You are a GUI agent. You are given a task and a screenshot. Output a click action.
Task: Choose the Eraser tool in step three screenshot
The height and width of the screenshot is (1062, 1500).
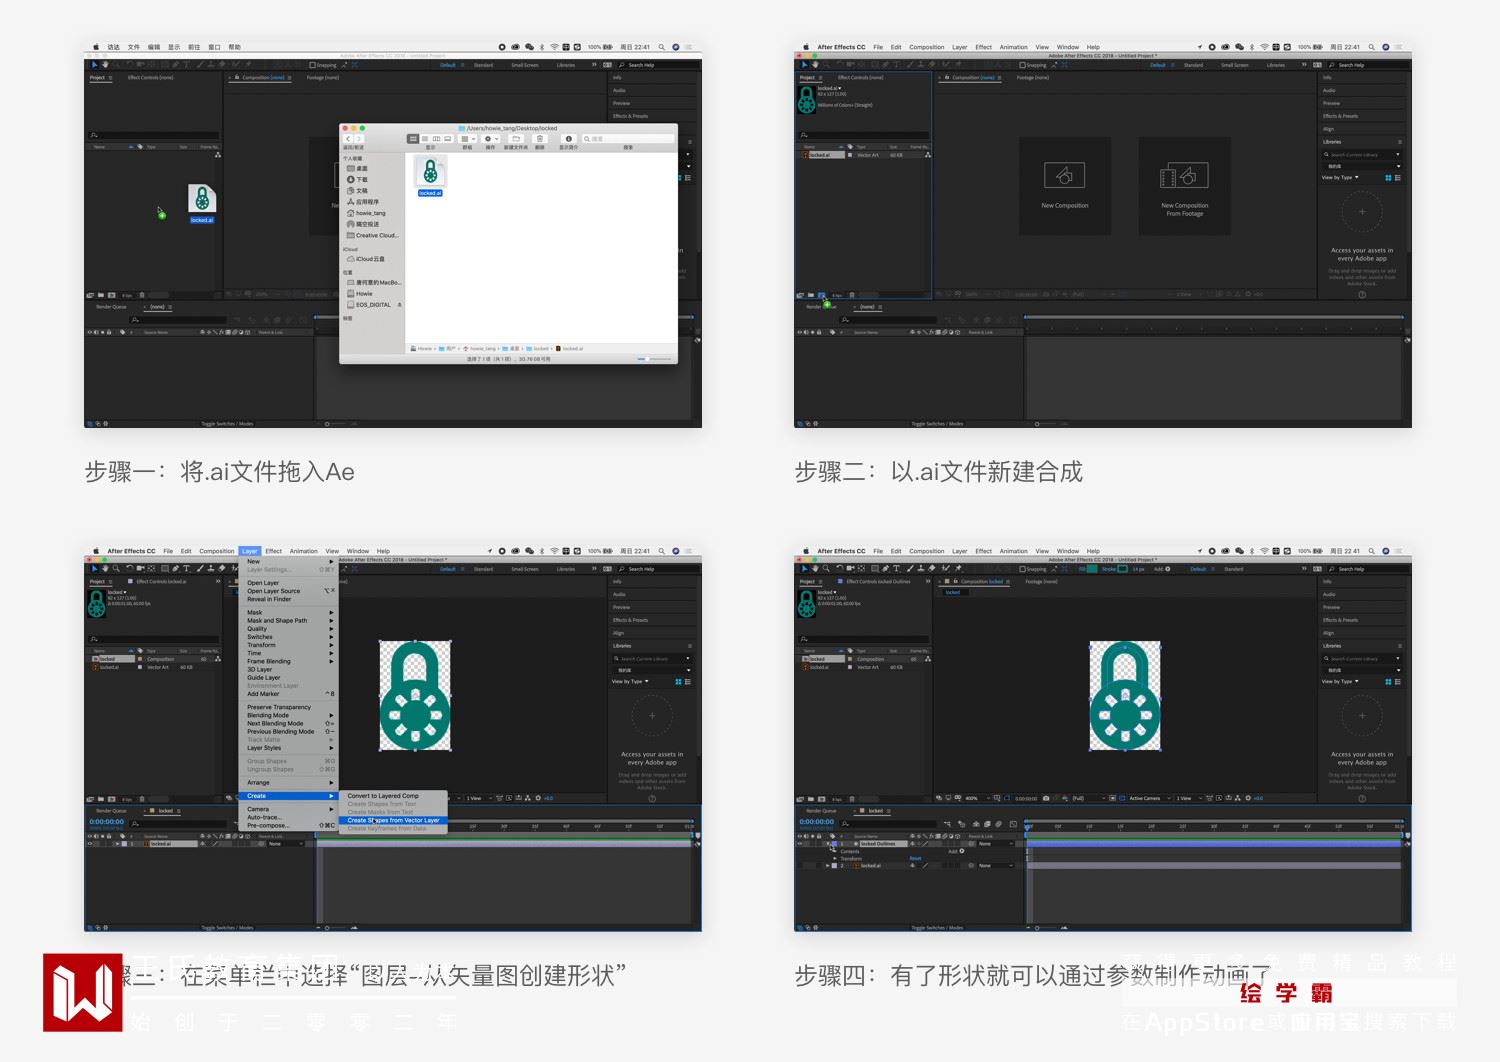coord(222,568)
